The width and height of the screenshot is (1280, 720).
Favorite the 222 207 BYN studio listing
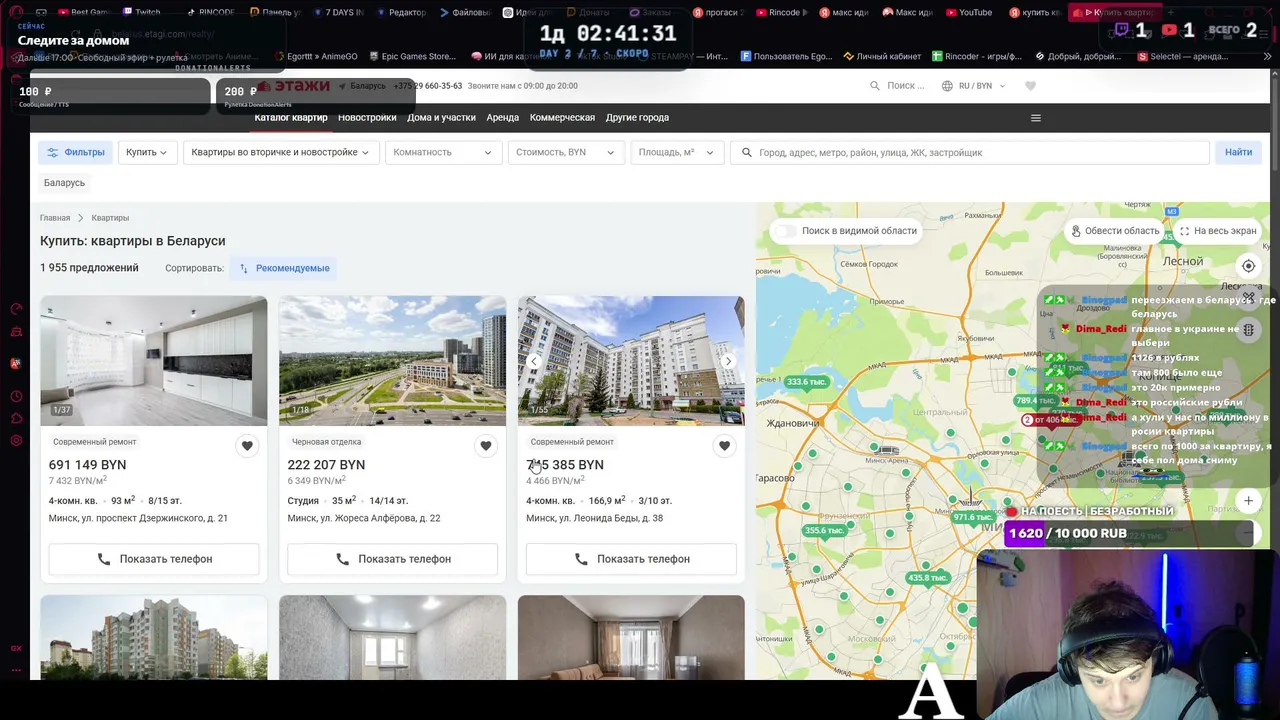pyautogui.click(x=486, y=446)
